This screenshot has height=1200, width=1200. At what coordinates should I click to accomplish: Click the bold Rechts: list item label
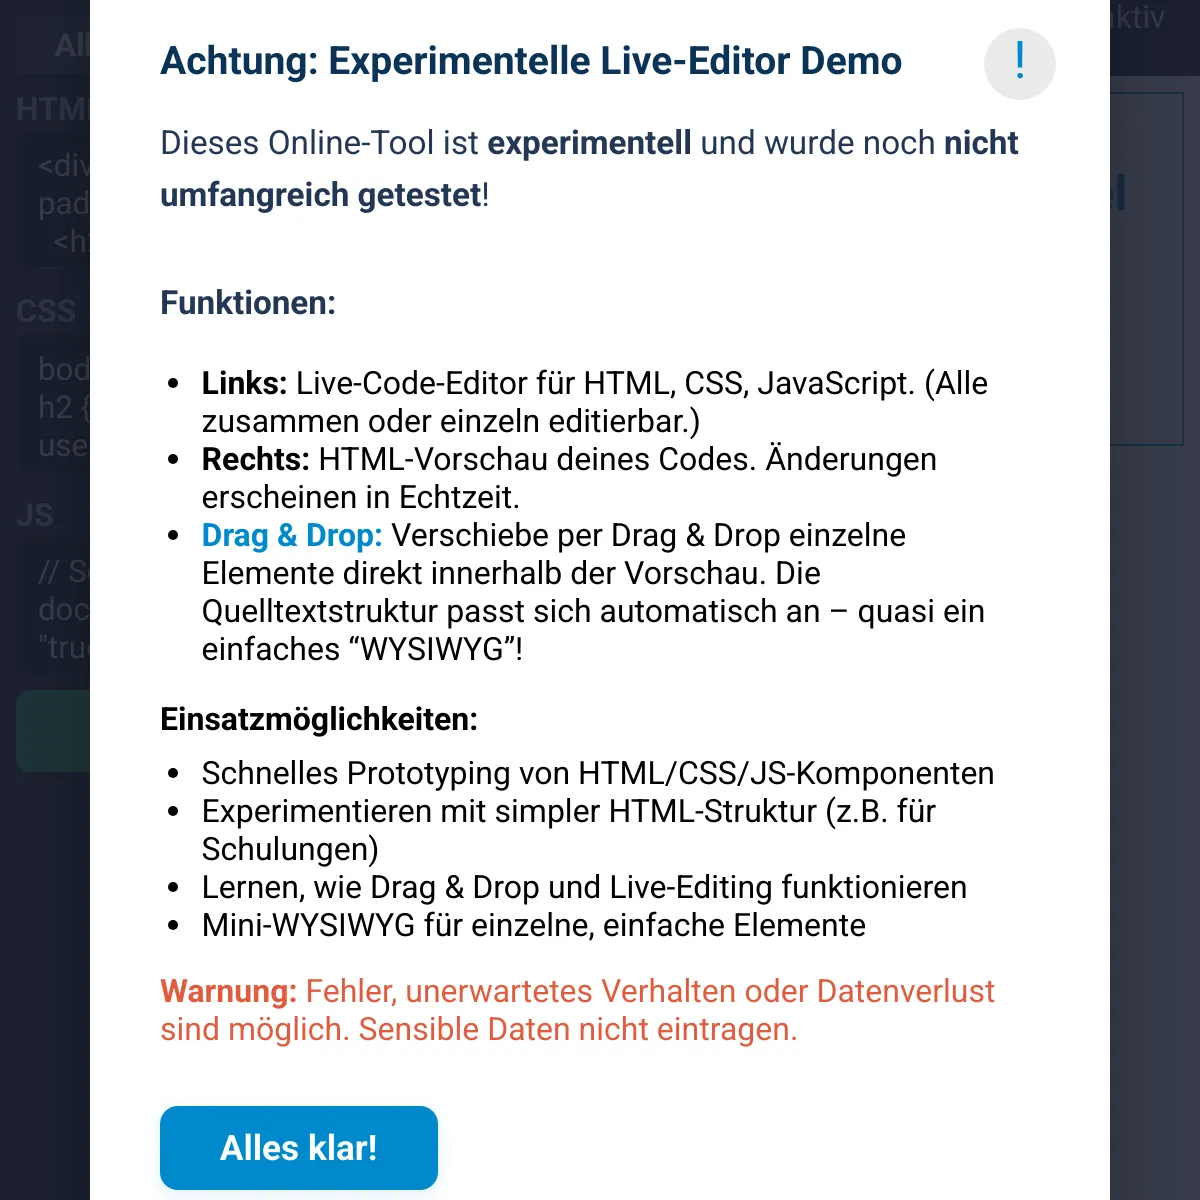click(256, 459)
